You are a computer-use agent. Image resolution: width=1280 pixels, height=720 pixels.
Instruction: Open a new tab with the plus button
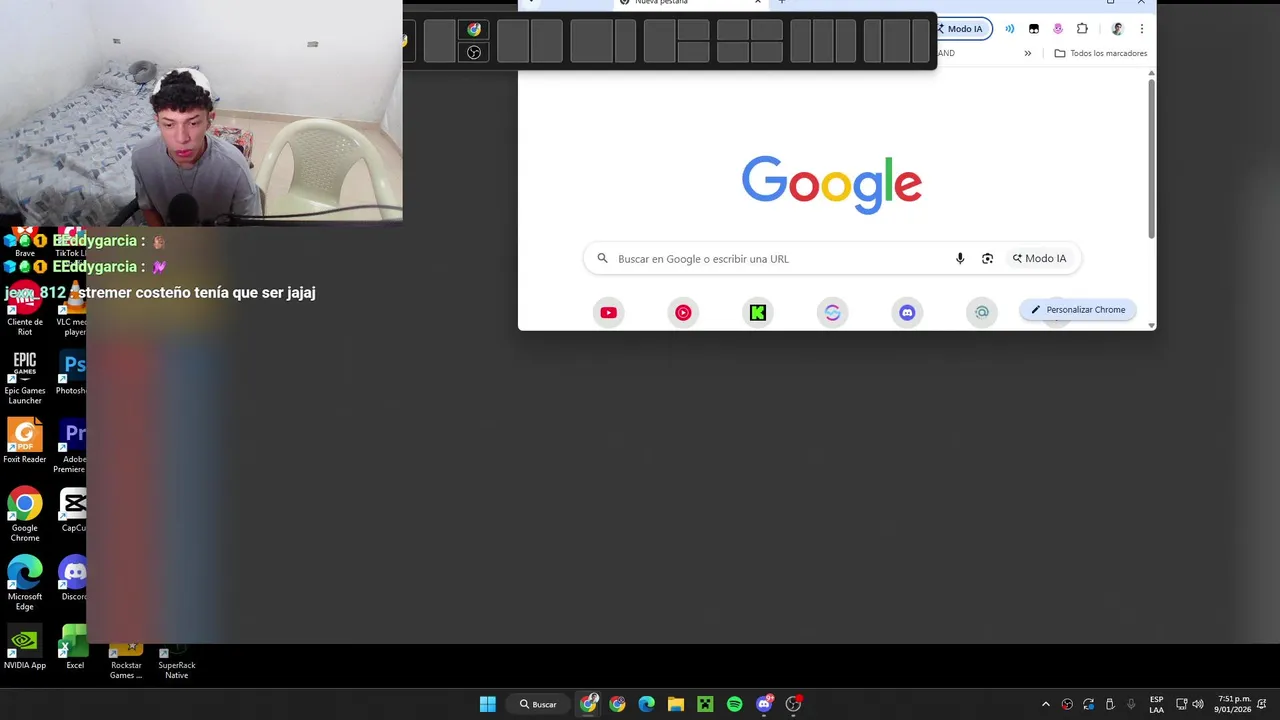tap(782, 2)
